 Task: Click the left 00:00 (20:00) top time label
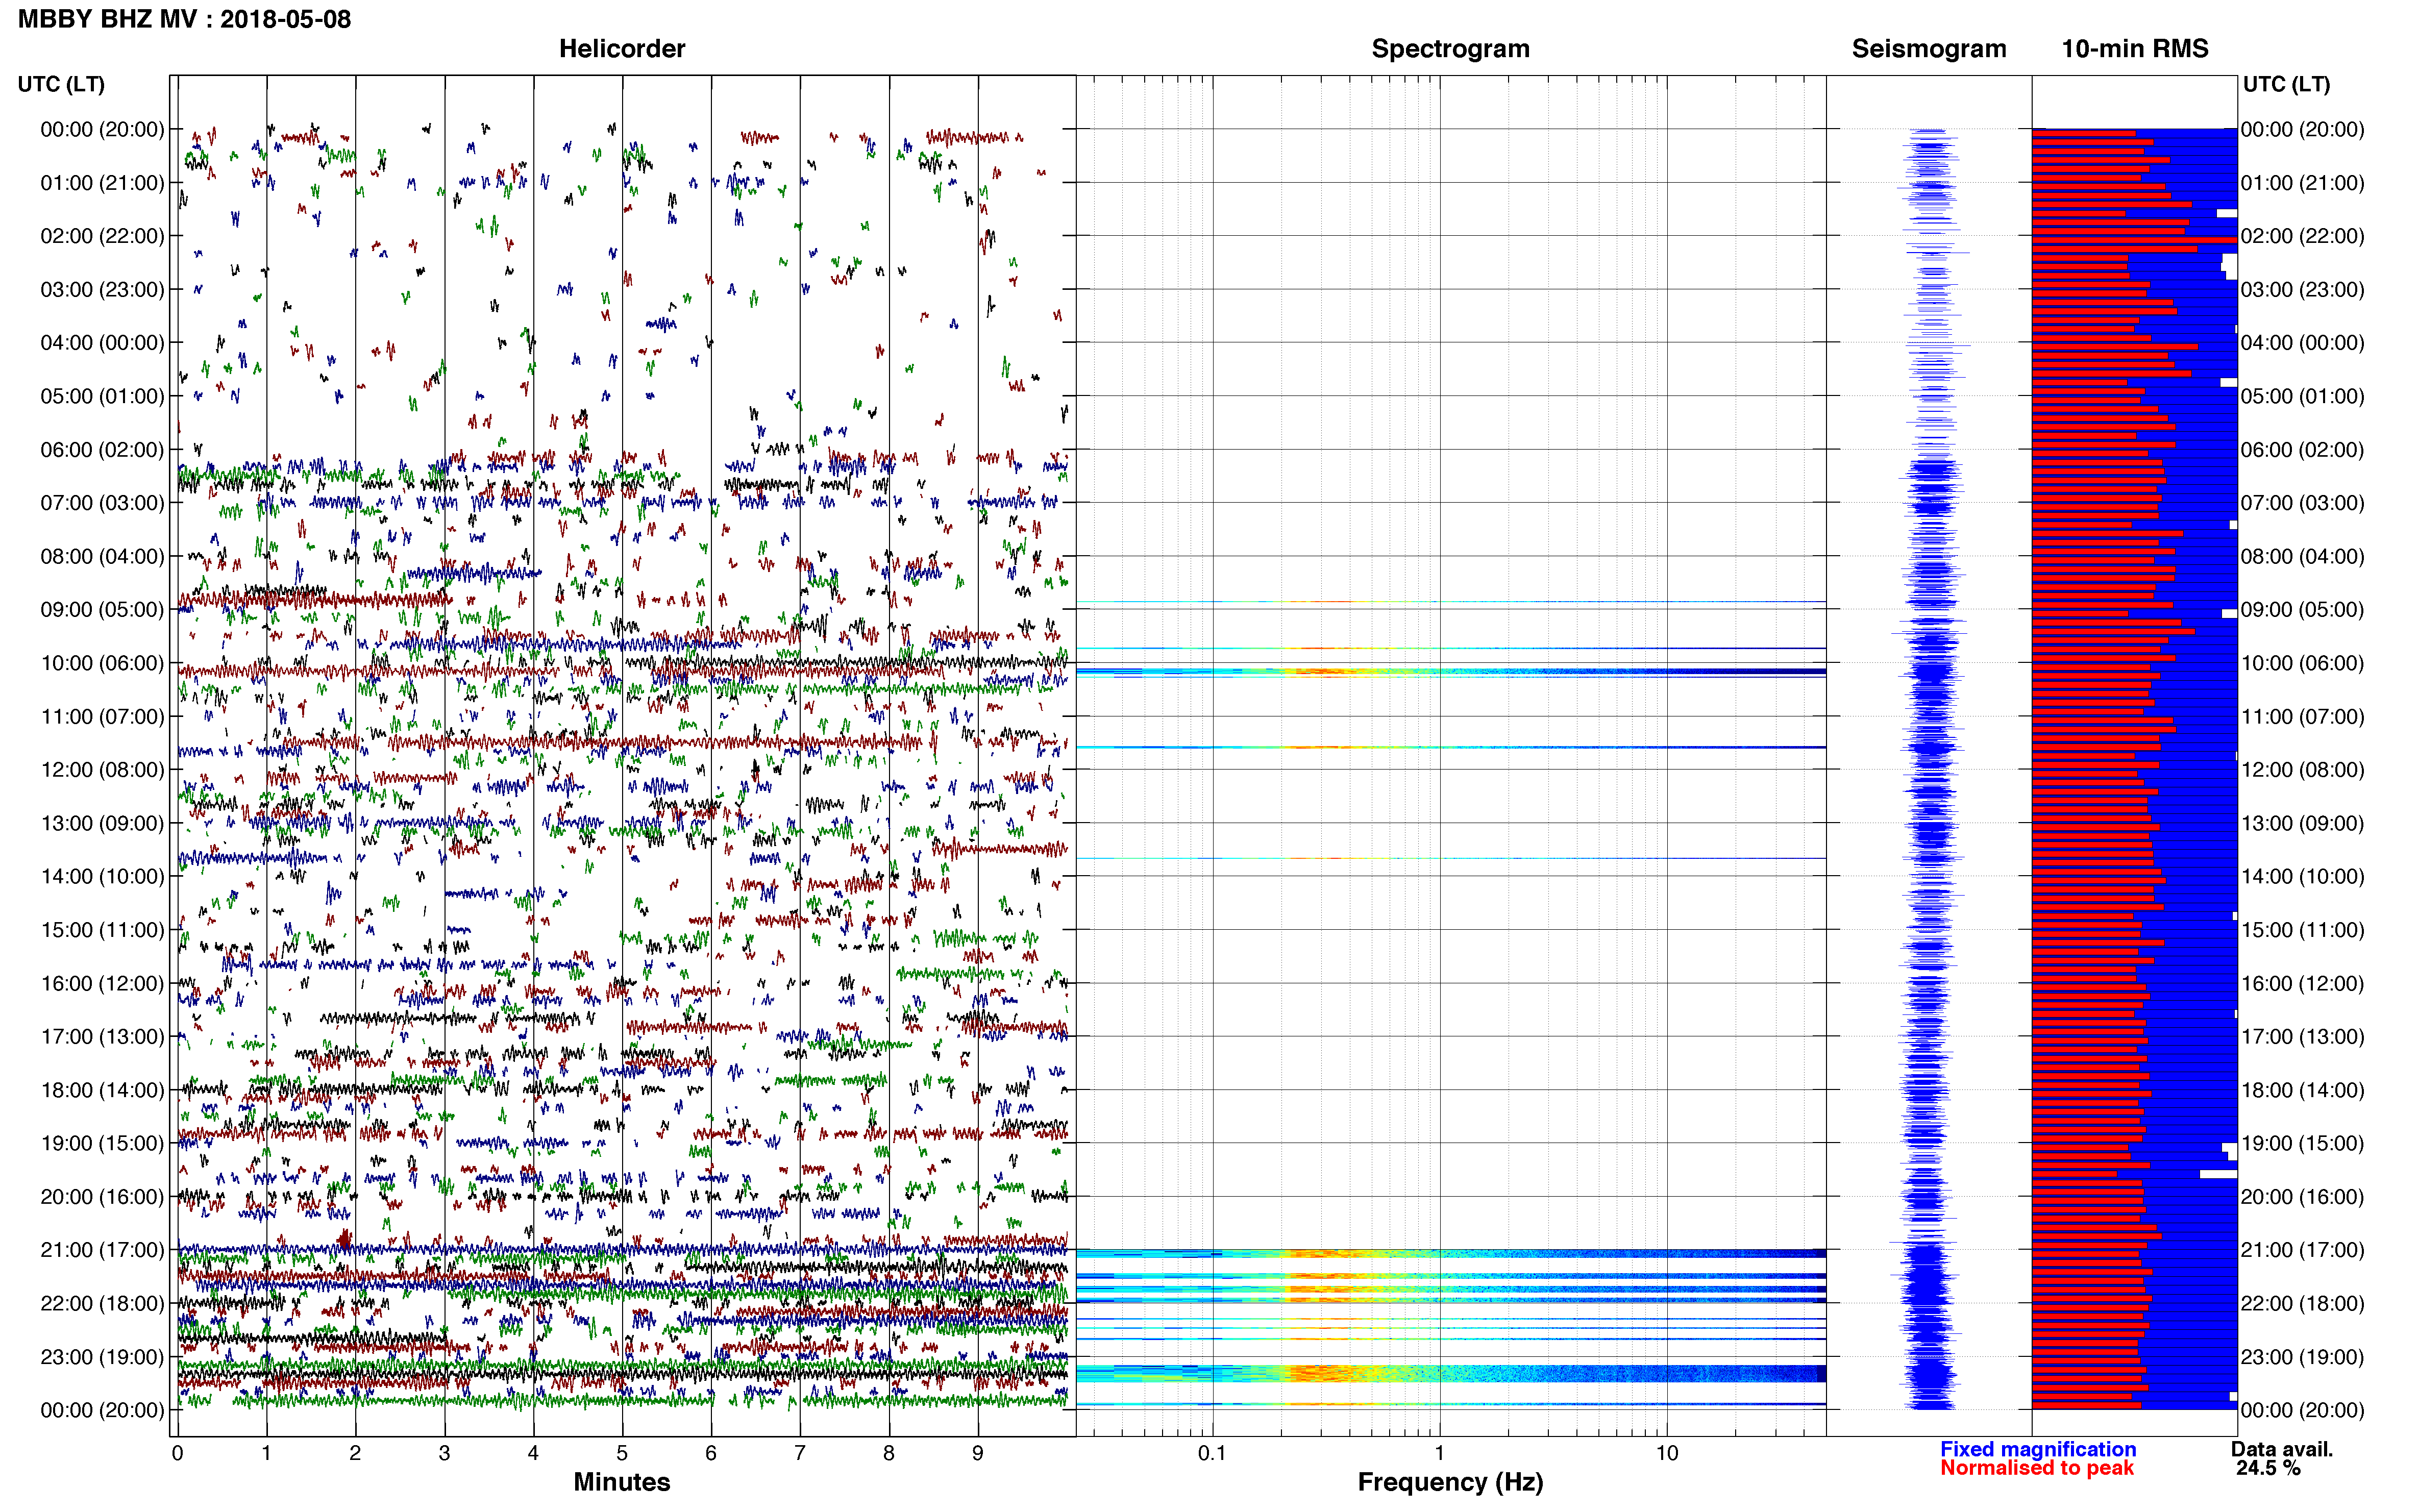(x=102, y=129)
